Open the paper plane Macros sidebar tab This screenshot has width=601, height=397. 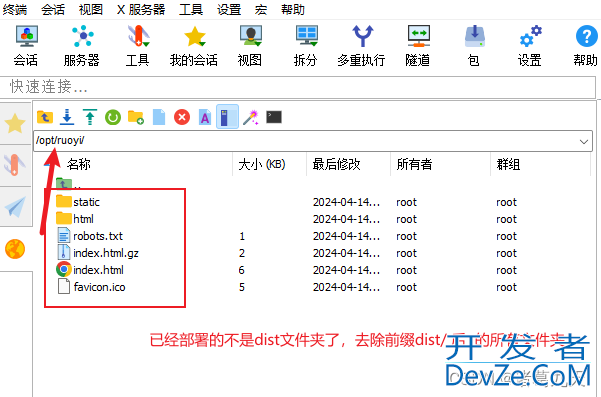coord(15,207)
